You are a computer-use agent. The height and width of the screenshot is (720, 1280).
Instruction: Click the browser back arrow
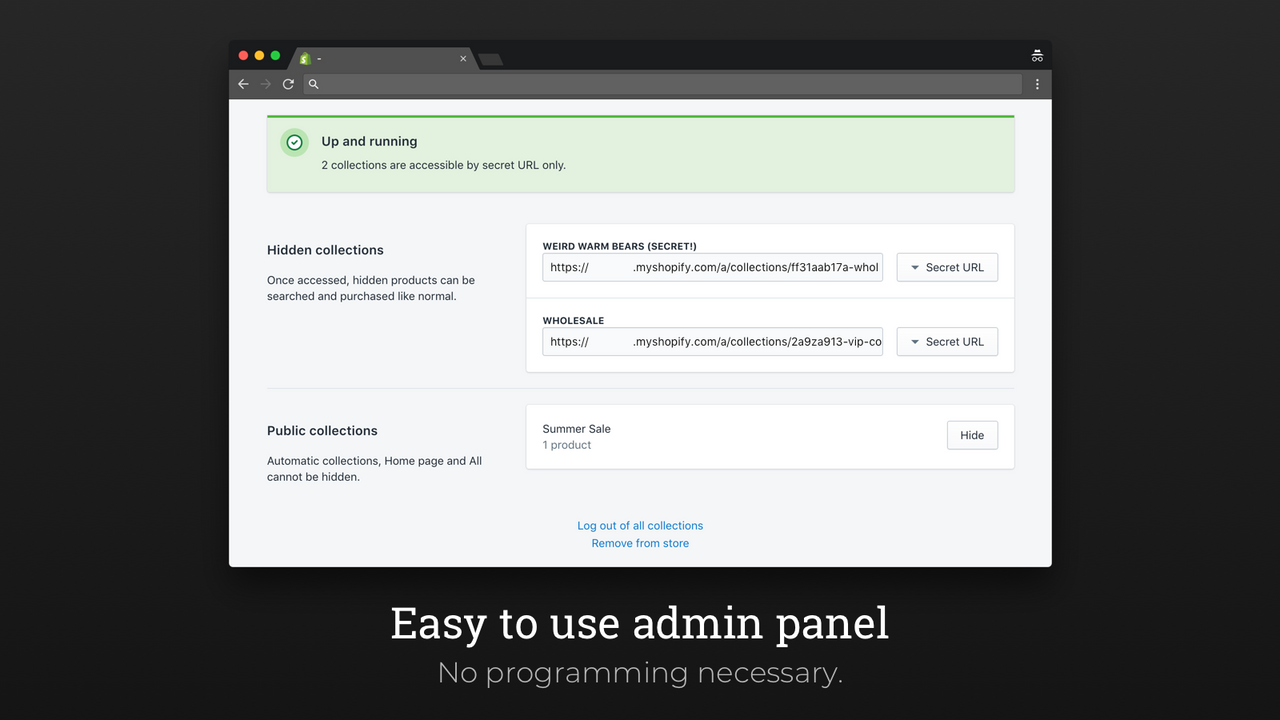click(x=243, y=84)
